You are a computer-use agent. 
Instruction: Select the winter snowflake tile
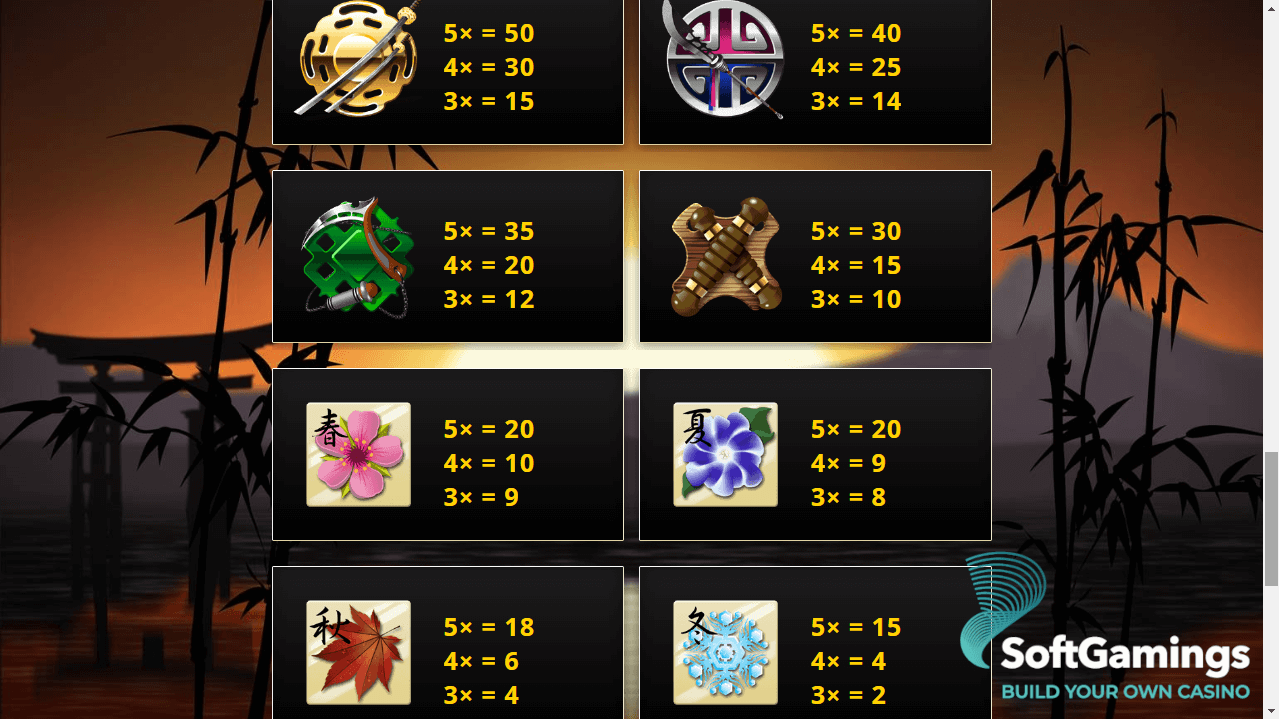click(x=726, y=653)
